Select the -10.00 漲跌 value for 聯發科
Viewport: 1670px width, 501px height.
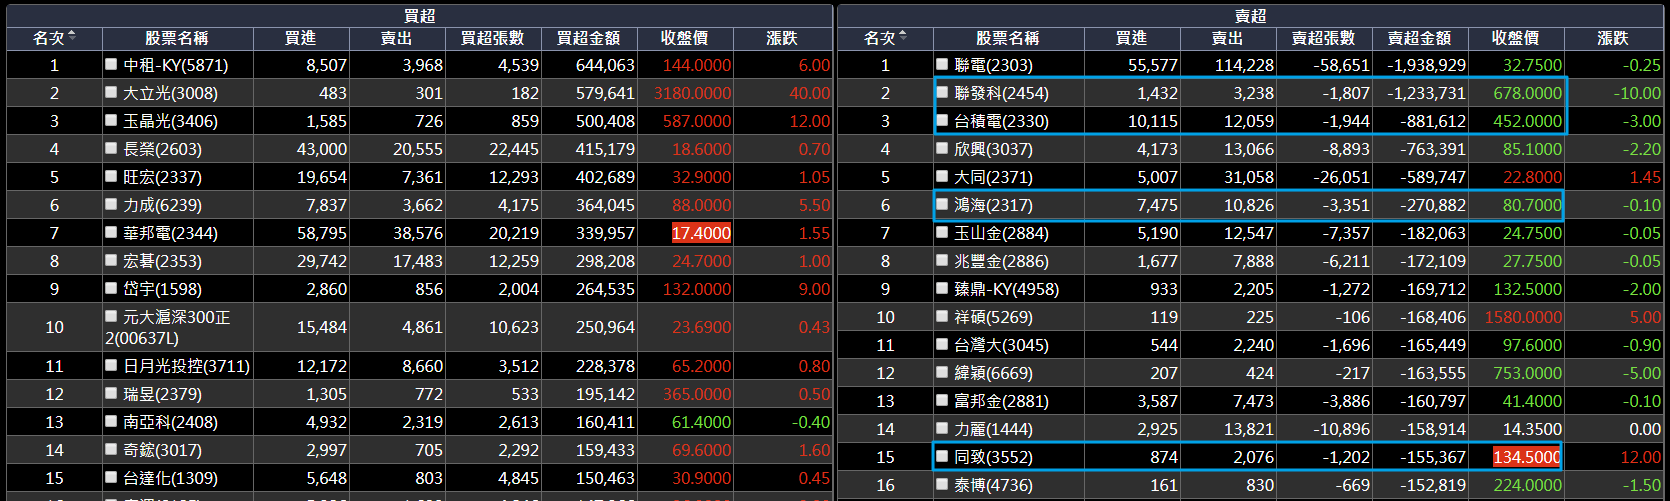[x=1637, y=93]
